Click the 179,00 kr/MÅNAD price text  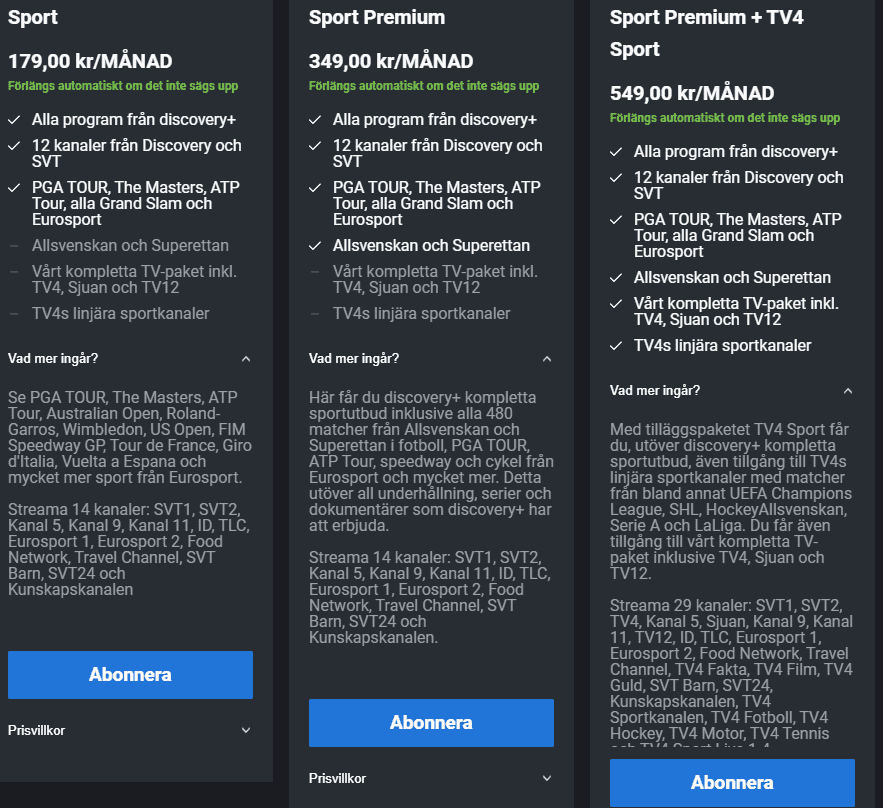pyautogui.click(x=90, y=61)
